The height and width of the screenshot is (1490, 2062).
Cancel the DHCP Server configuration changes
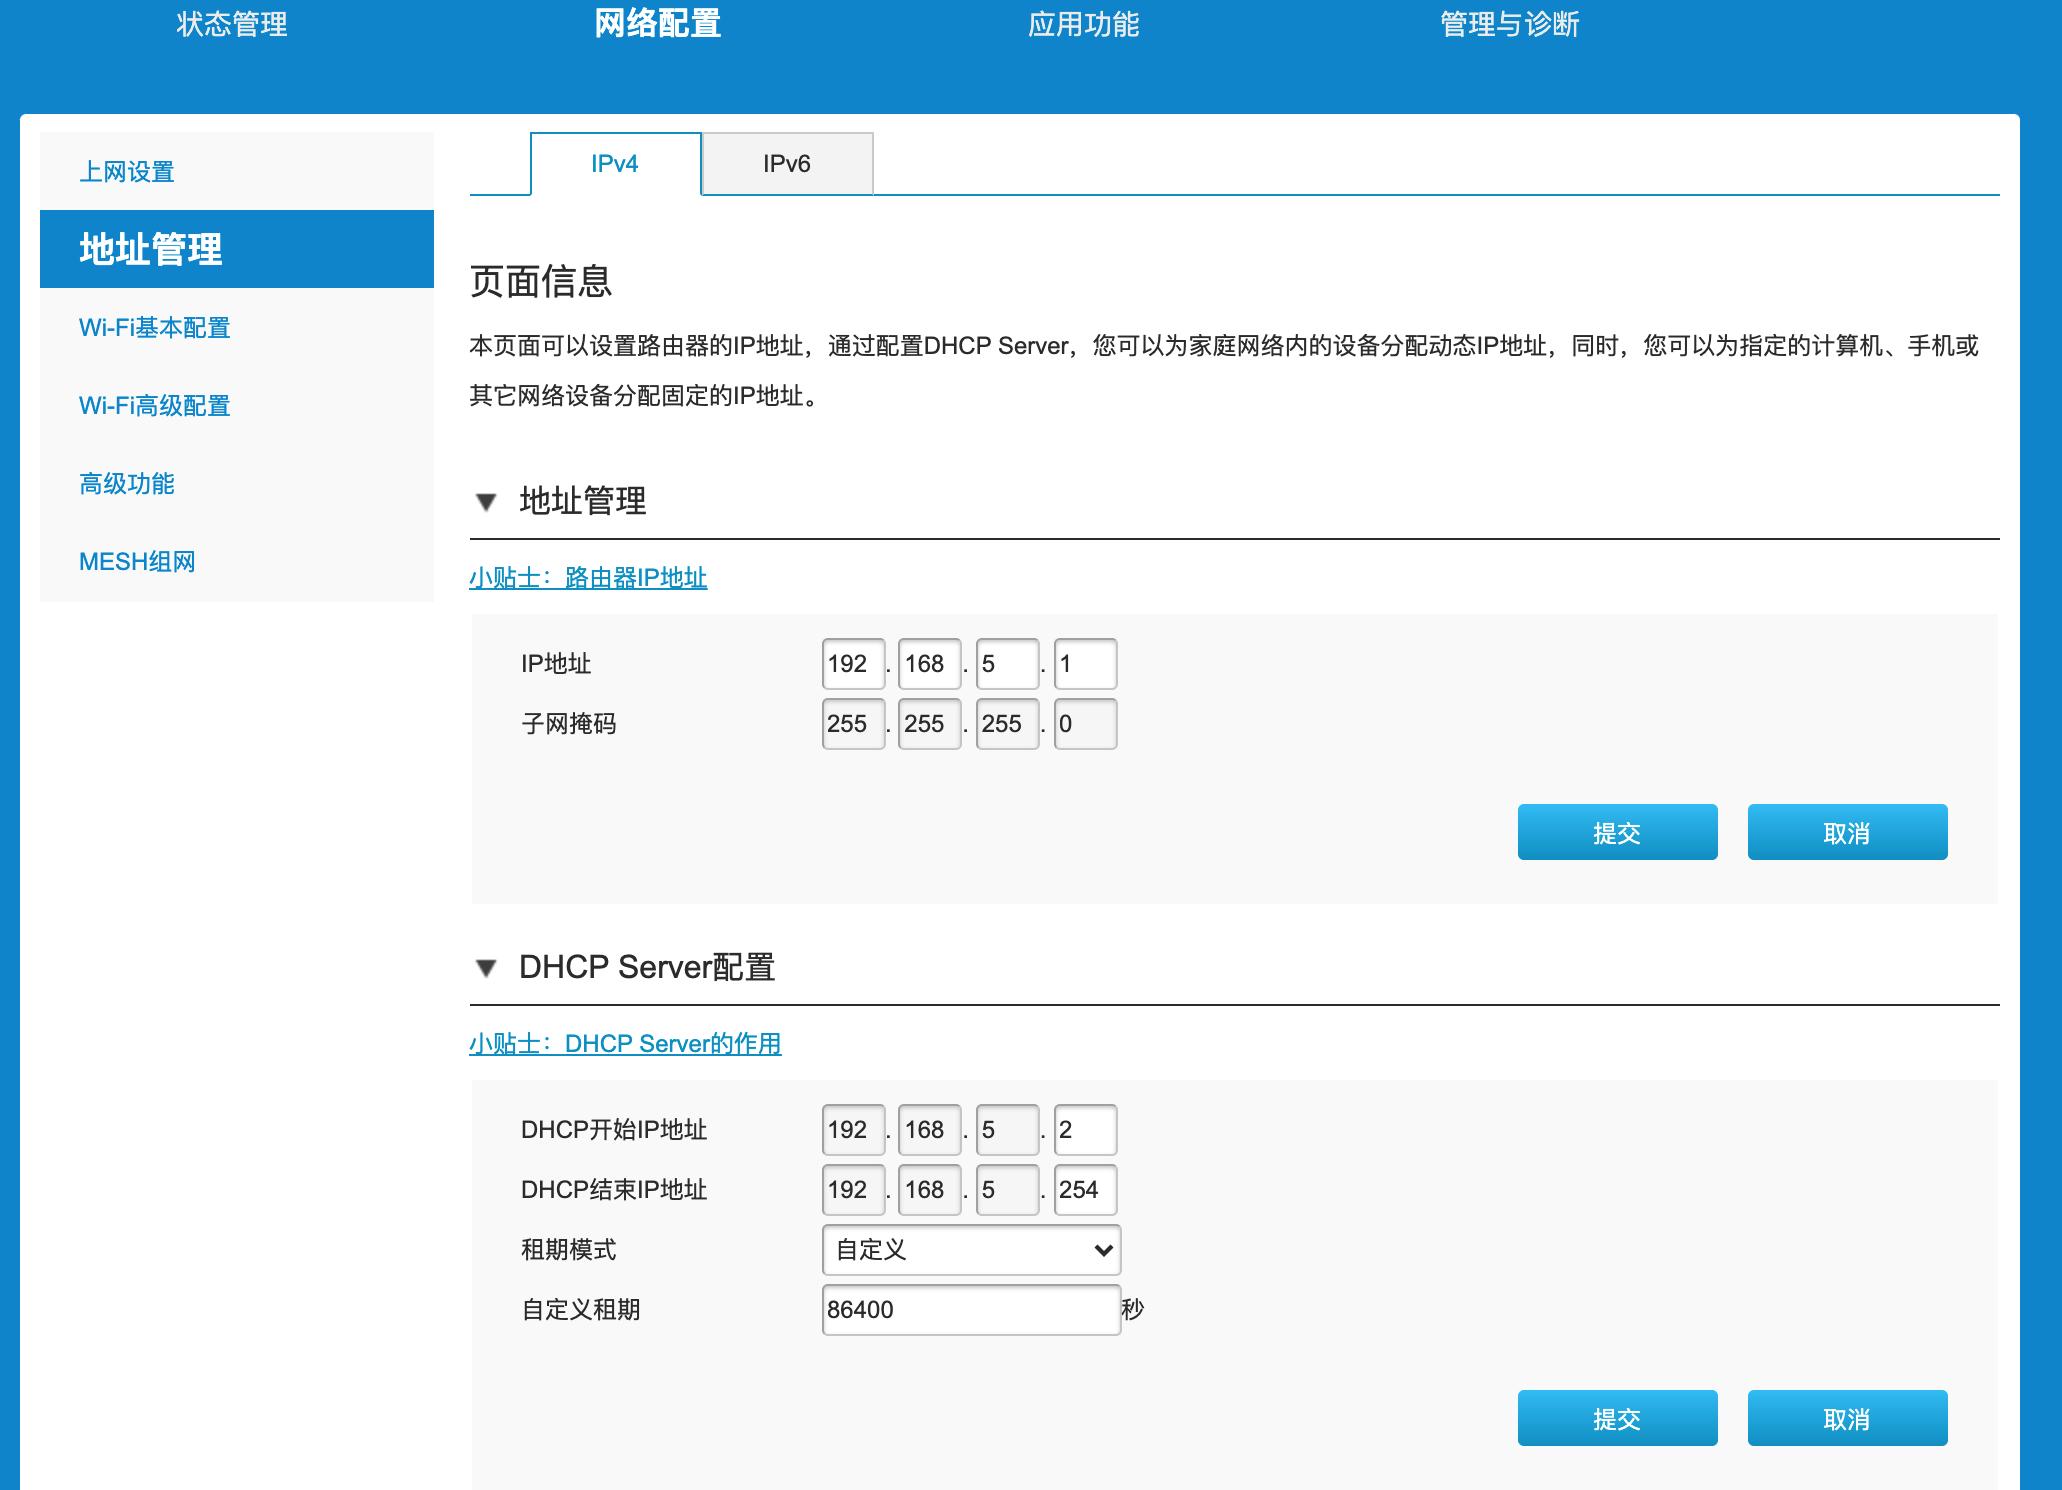click(x=1846, y=1417)
